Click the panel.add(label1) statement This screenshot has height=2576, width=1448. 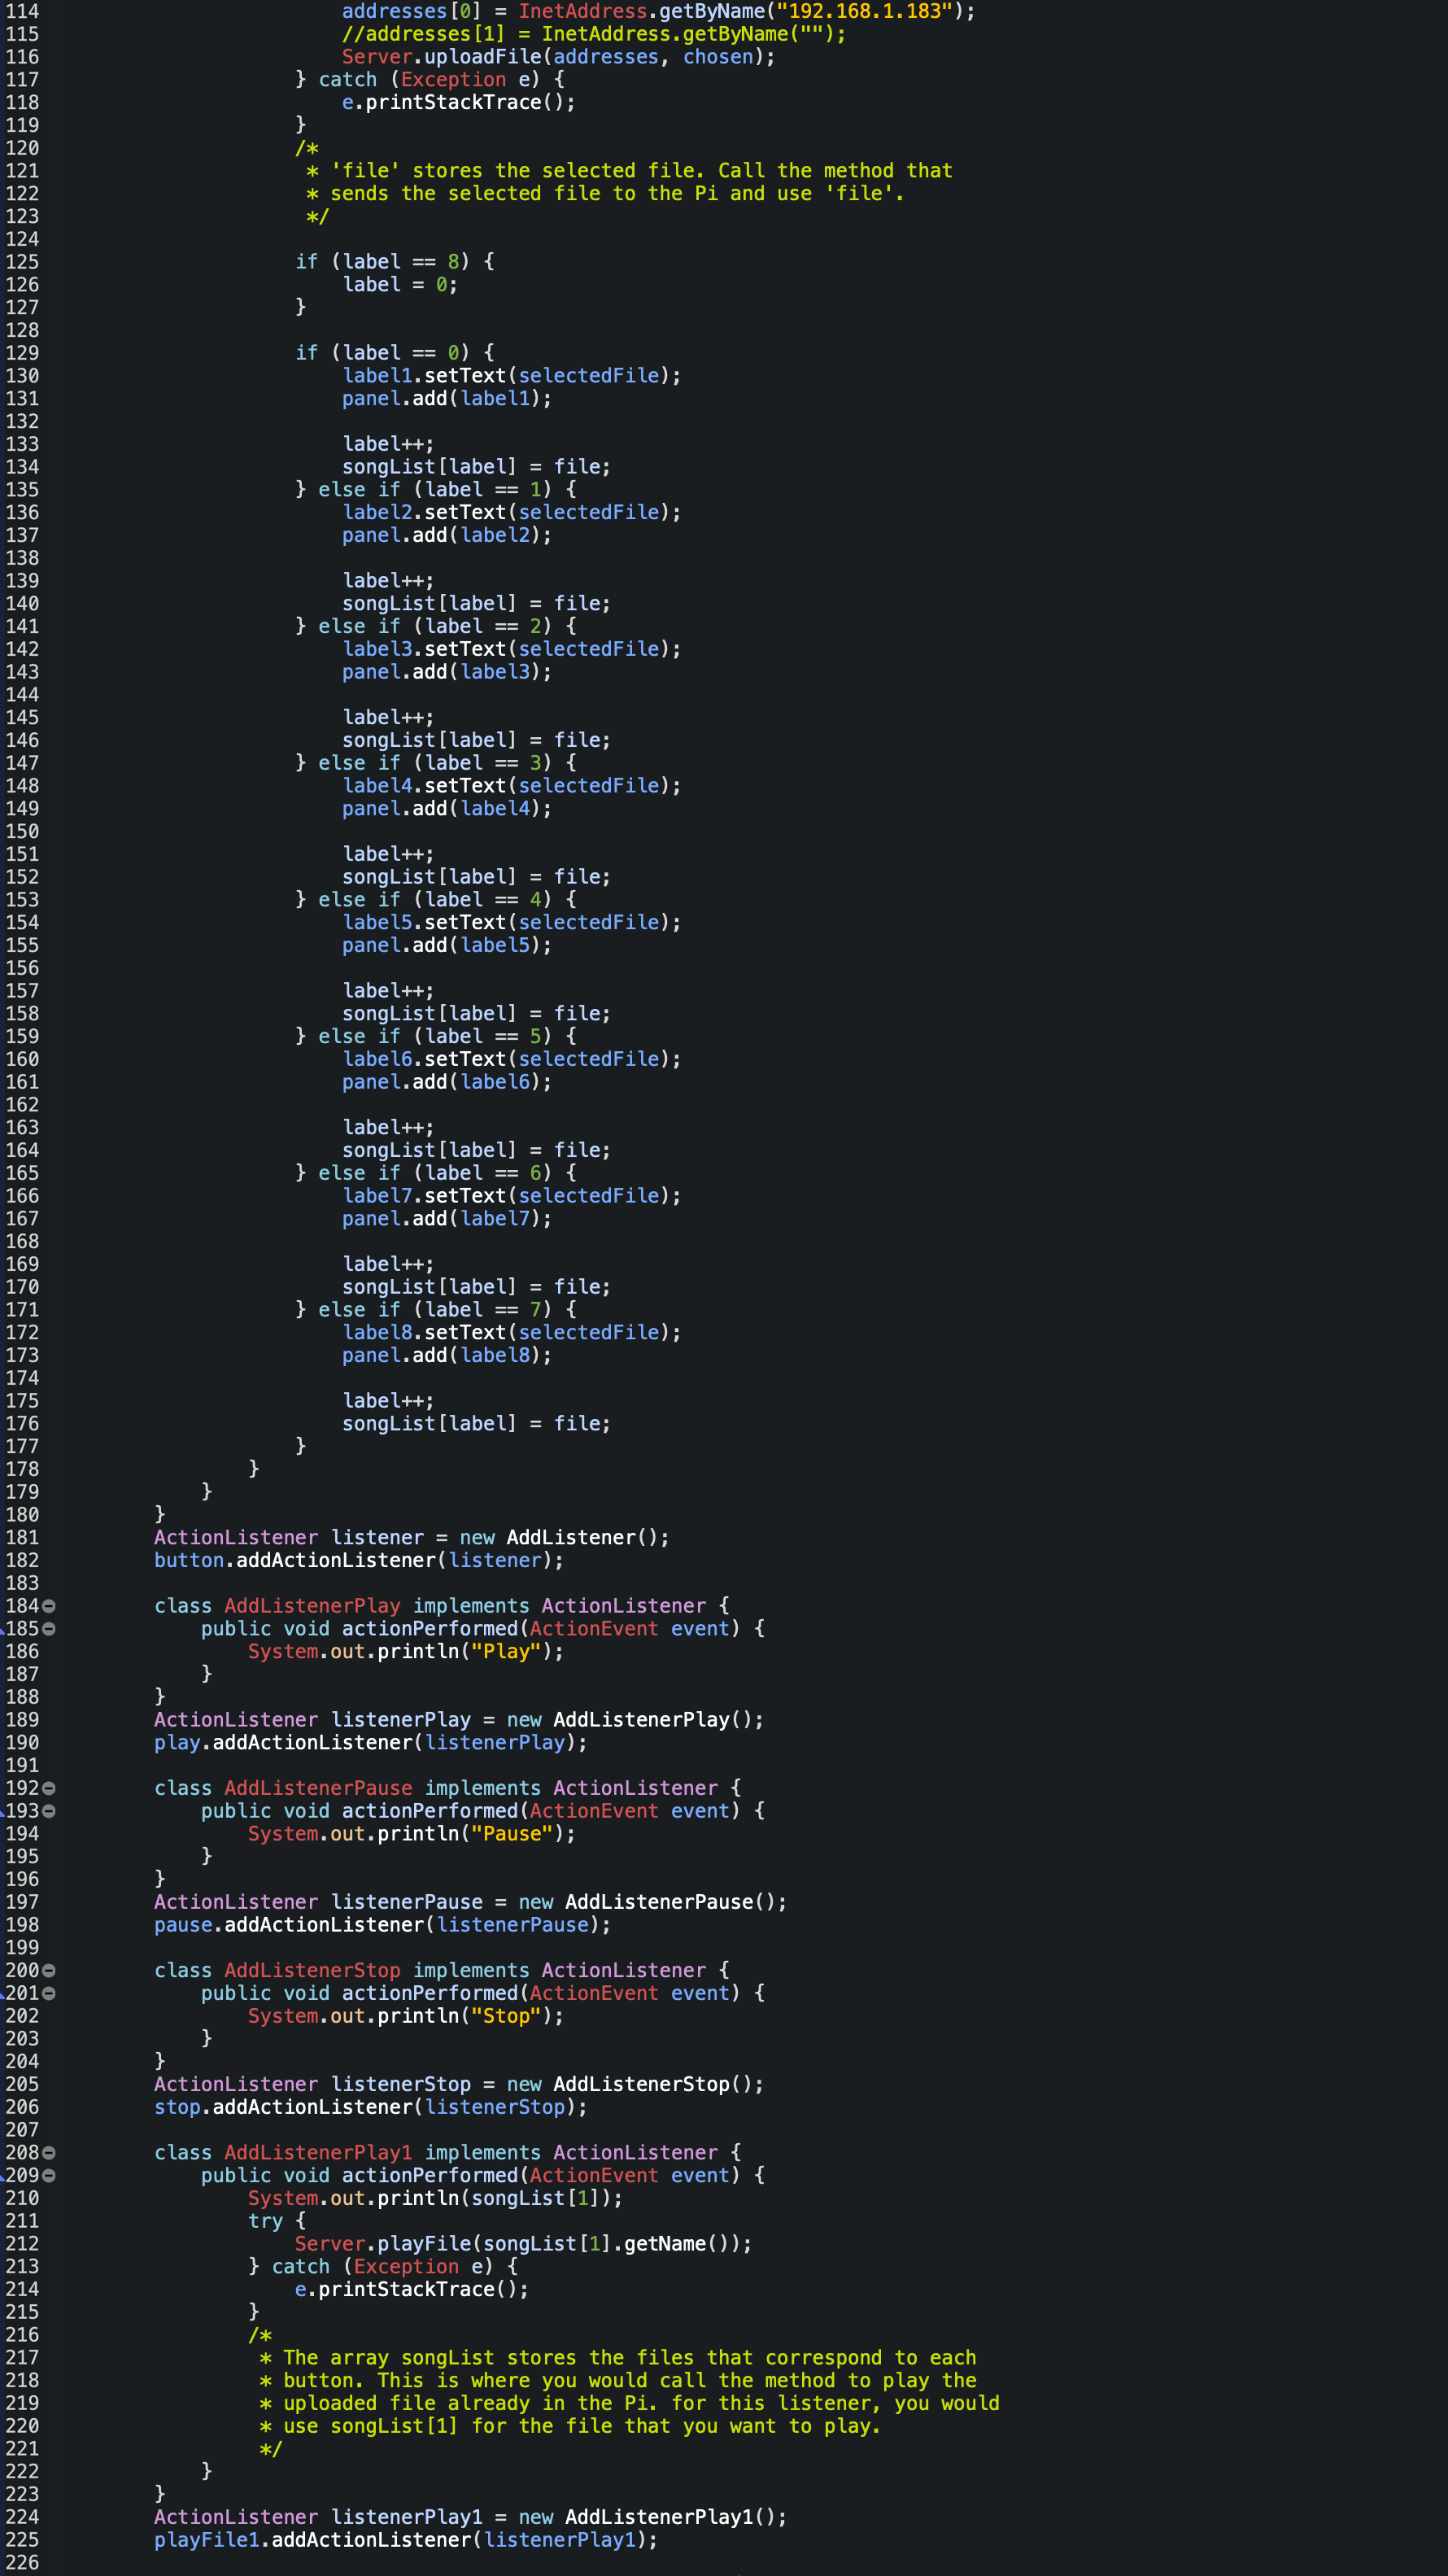click(447, 398)
